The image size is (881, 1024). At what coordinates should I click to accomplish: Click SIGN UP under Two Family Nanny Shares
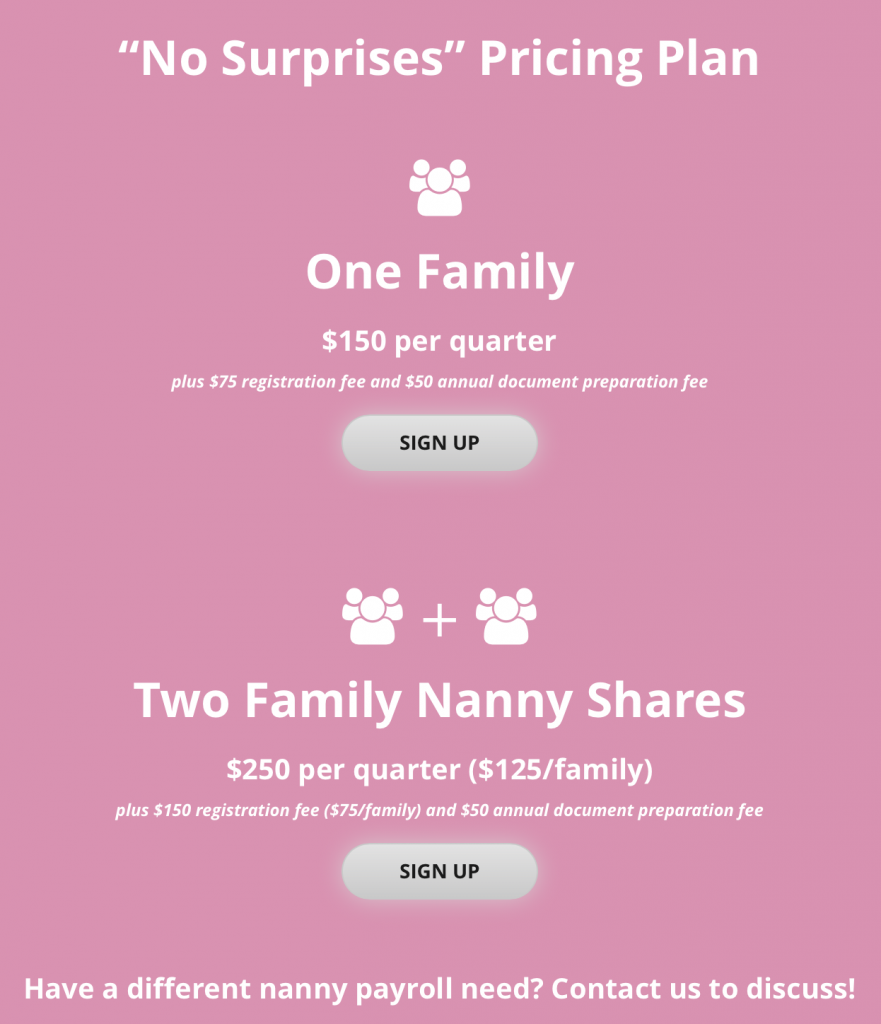pyautogui.click(x=439, y=871)
